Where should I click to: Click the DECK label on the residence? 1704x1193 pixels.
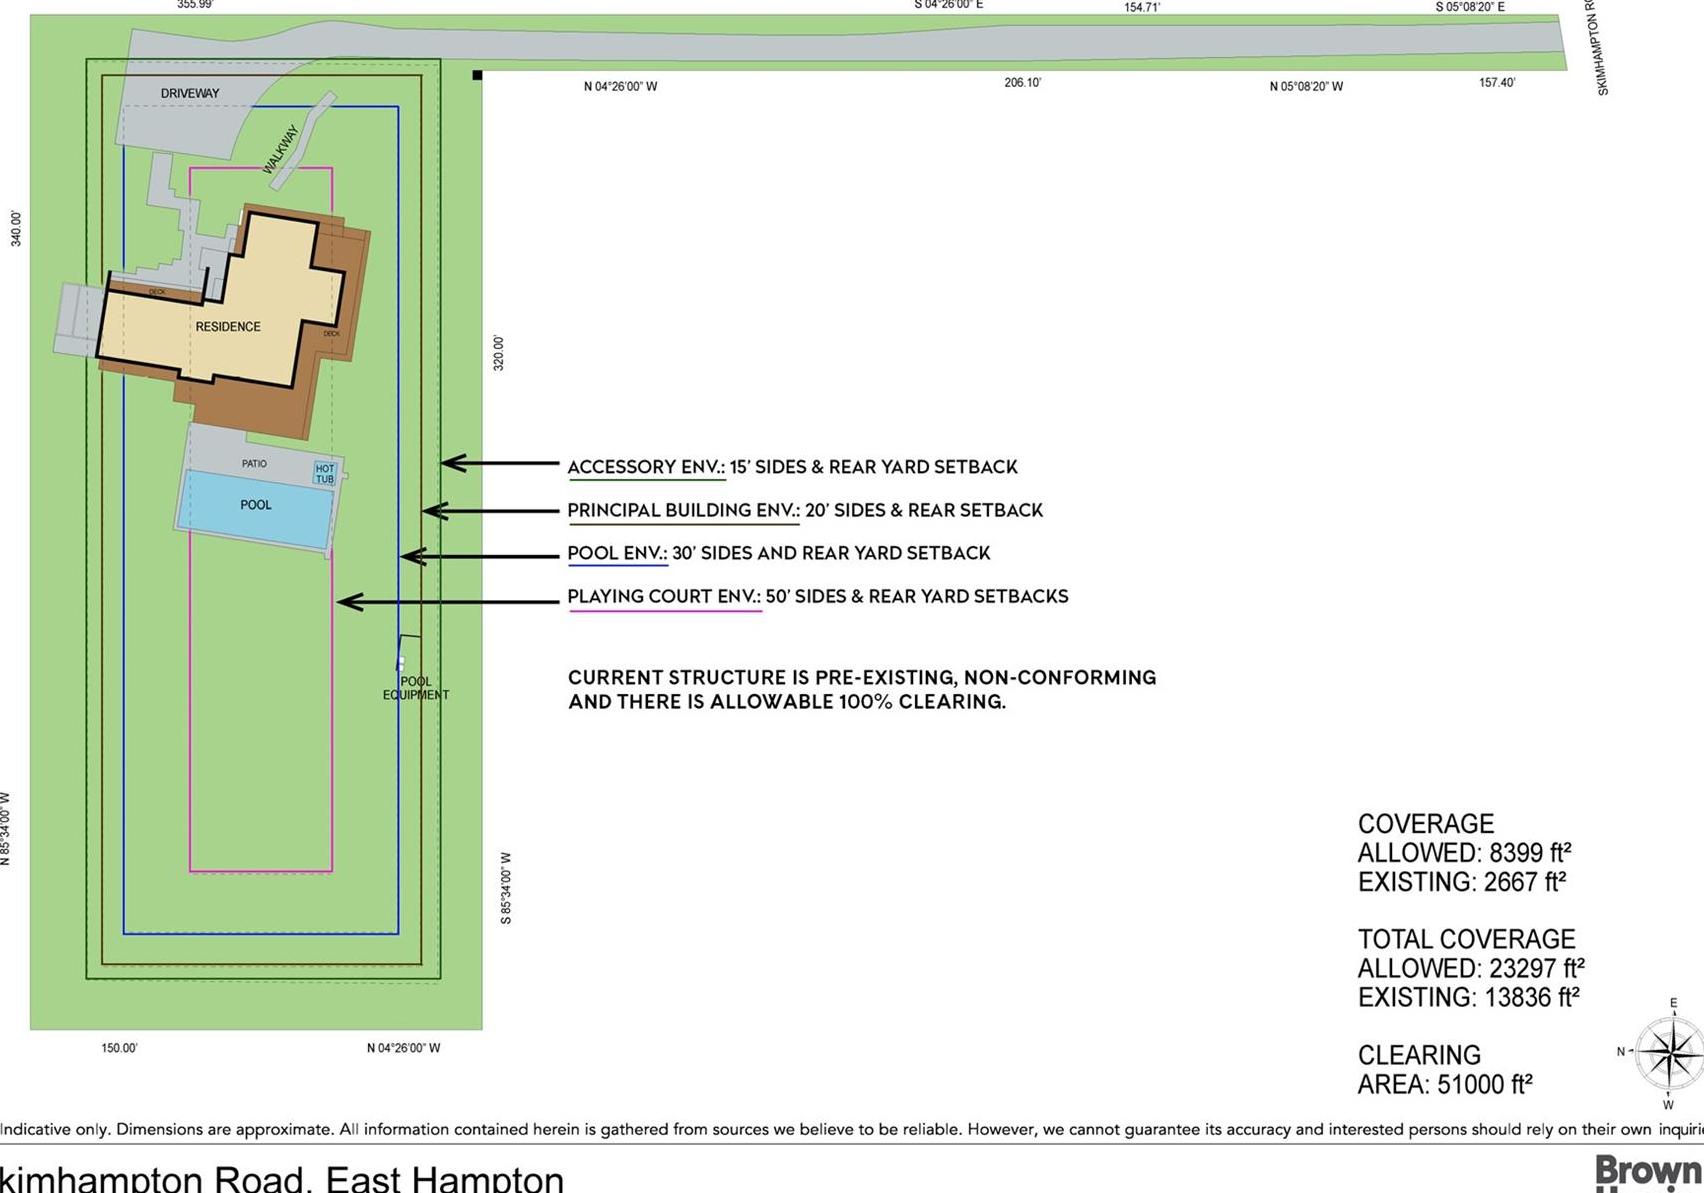tap(158, 289)
